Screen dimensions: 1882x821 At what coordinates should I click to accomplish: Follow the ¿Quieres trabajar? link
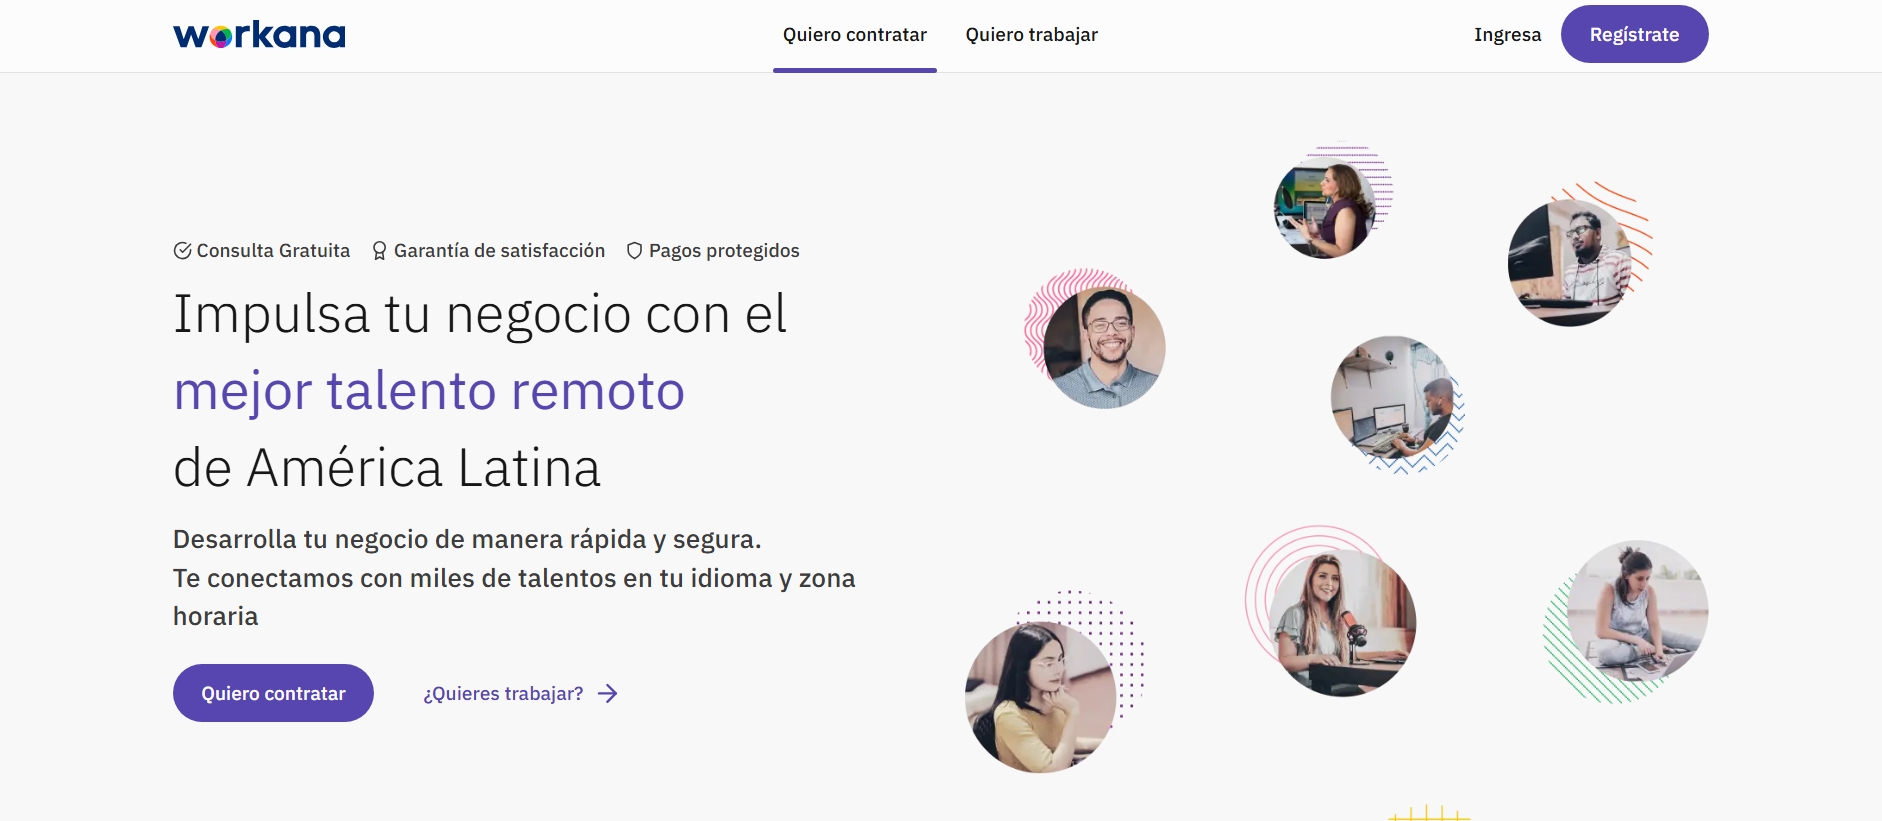click(x=503, y=694)
